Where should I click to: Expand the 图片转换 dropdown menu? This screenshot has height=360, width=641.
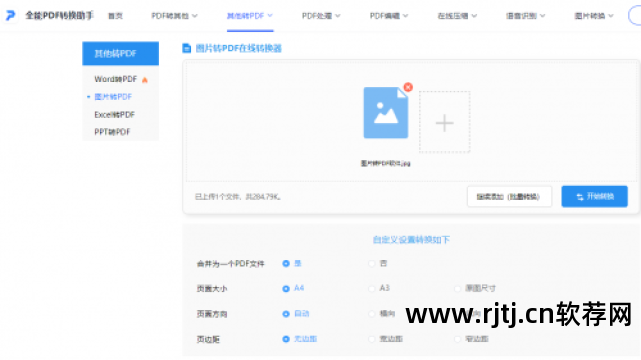pos(594,16)
